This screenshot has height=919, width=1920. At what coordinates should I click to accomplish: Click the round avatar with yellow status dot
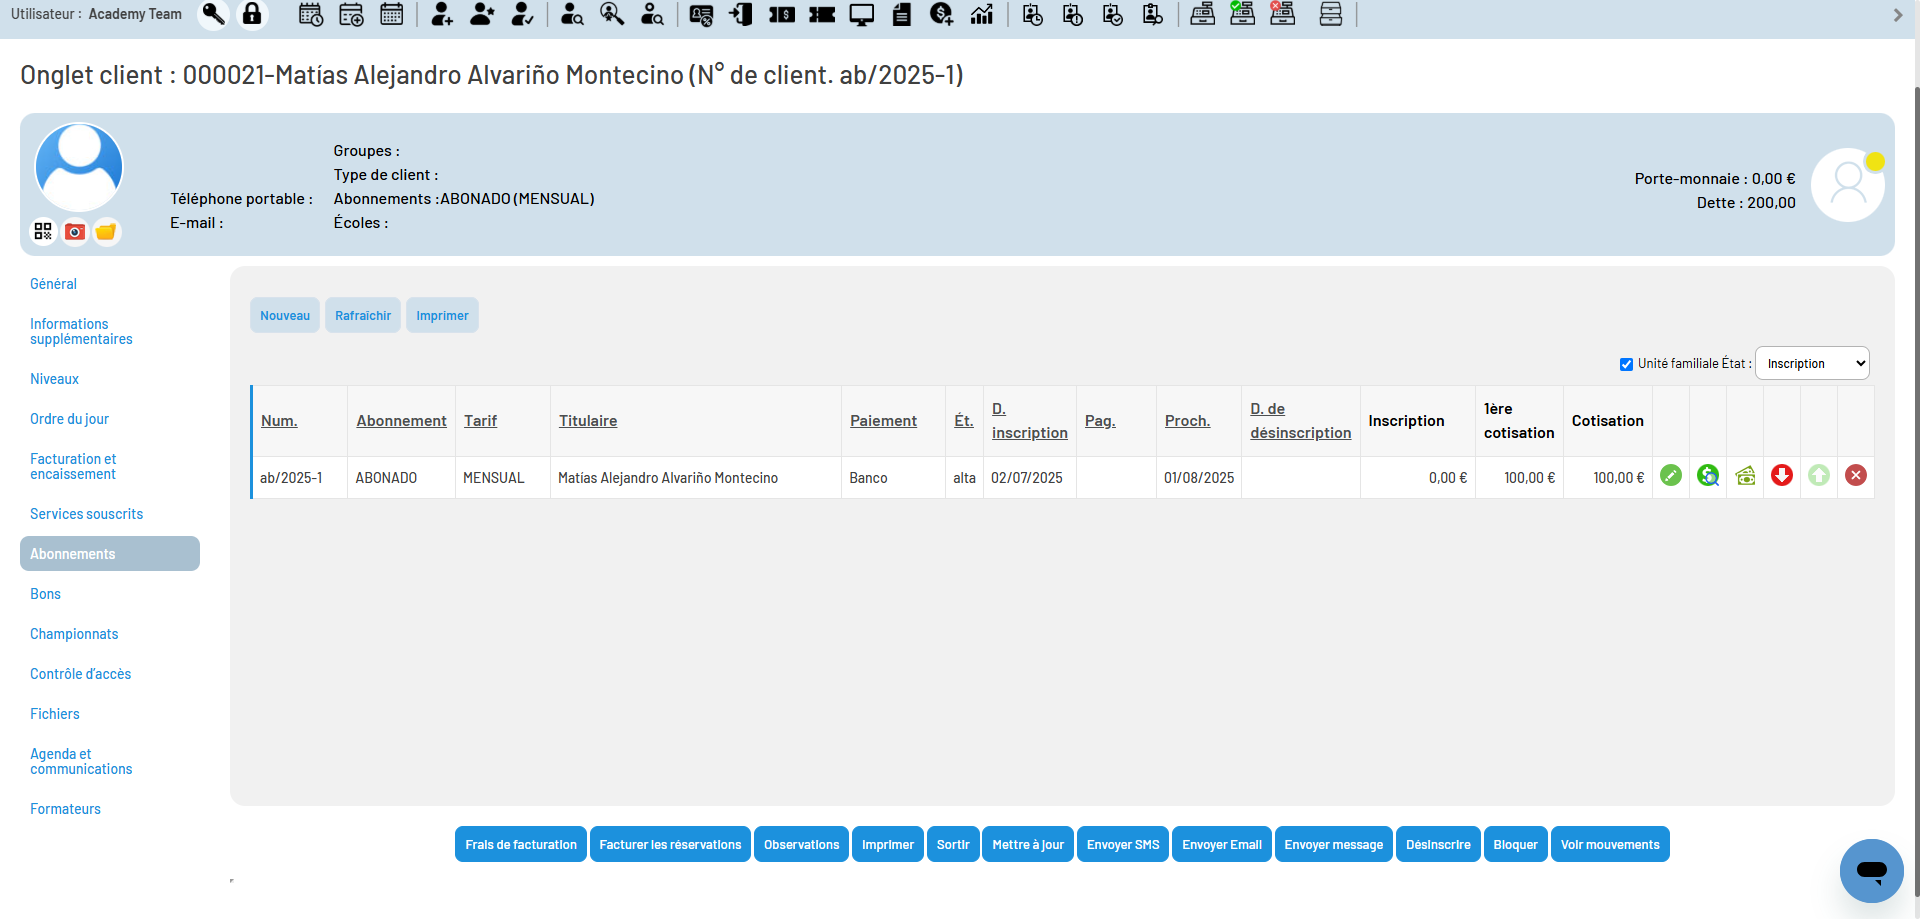click(x=1848, y=185)
